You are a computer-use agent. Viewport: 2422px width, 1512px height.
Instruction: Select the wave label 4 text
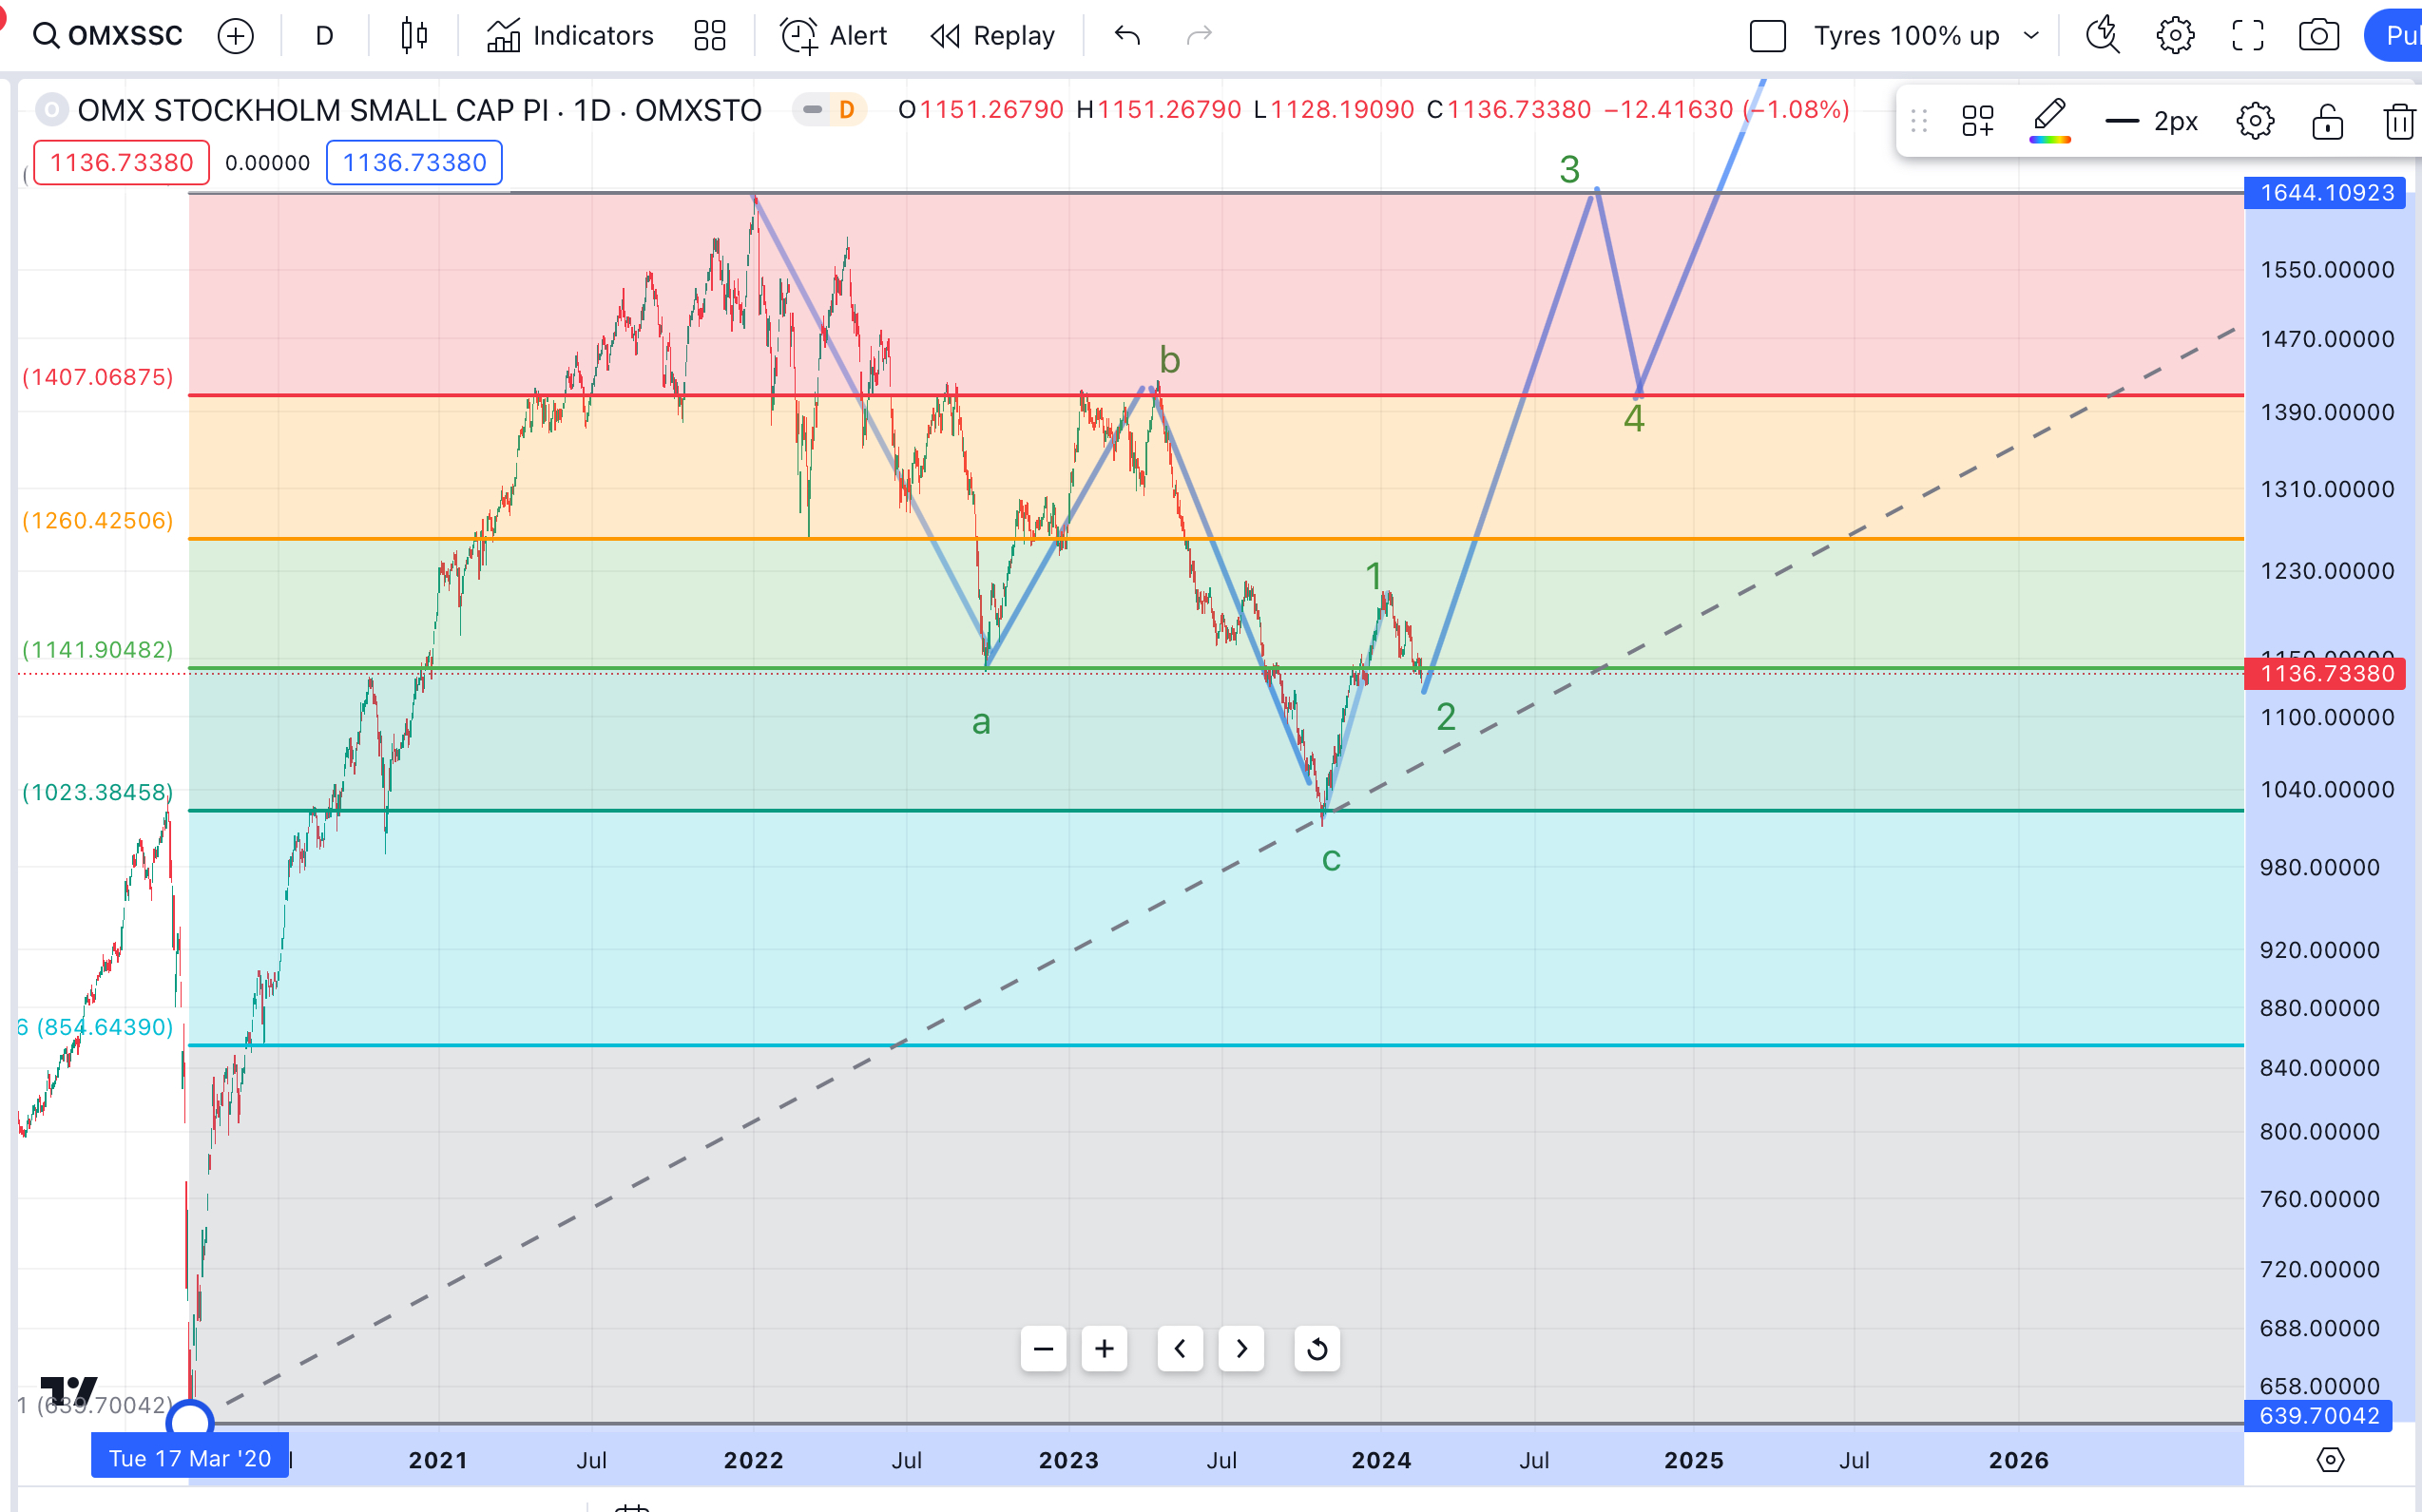click(x=1634, y=418)
